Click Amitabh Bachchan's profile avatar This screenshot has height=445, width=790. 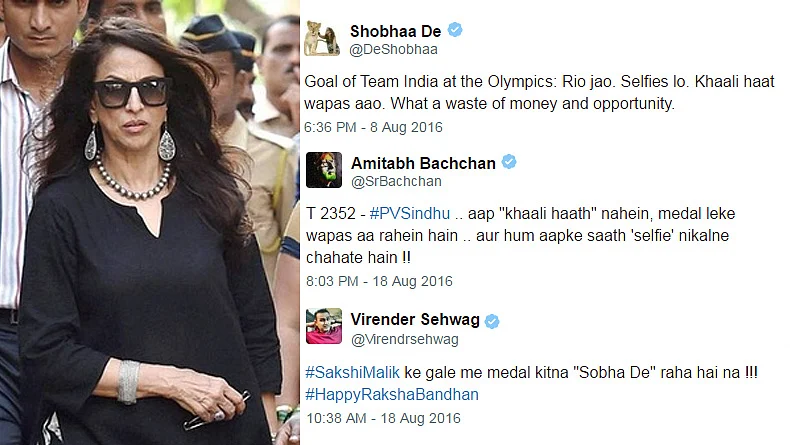[324, 170]
